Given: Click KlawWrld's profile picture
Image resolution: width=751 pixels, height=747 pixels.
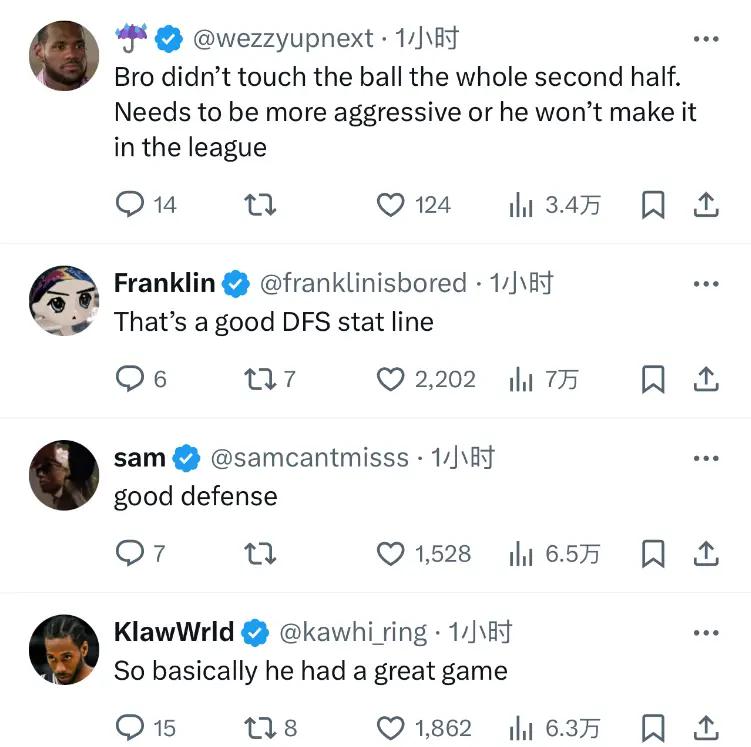Looking at the screenshot, I should pyautogui.click(x=63, y=649).
